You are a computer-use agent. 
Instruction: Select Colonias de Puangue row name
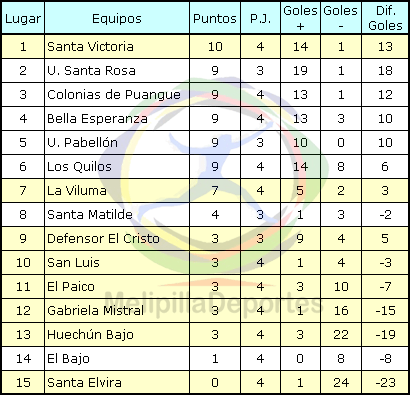point(114,95)
